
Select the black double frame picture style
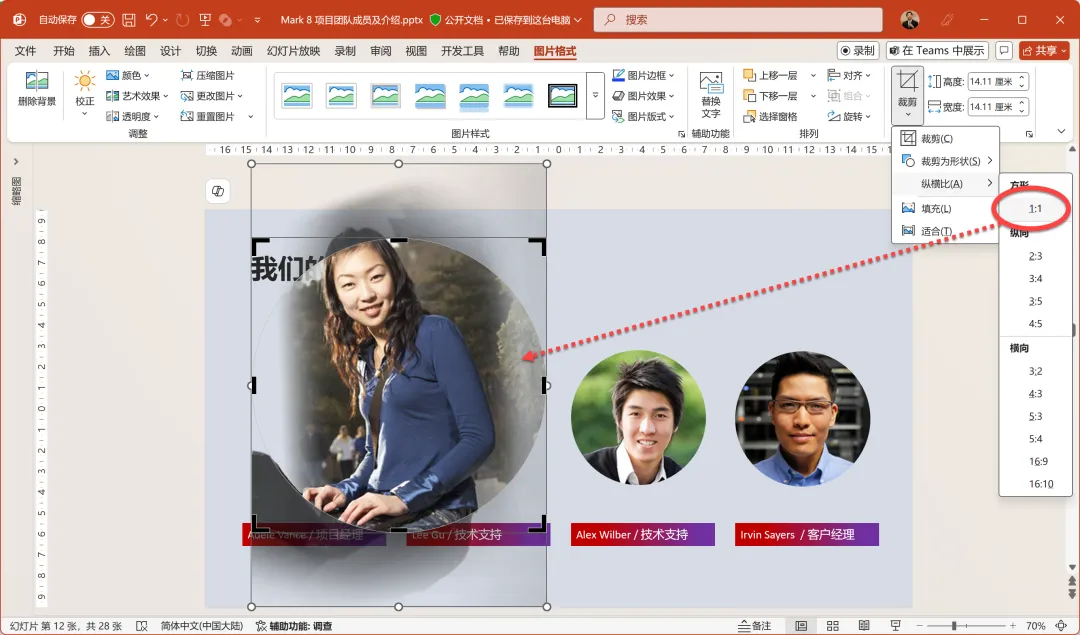pos(562,96)
